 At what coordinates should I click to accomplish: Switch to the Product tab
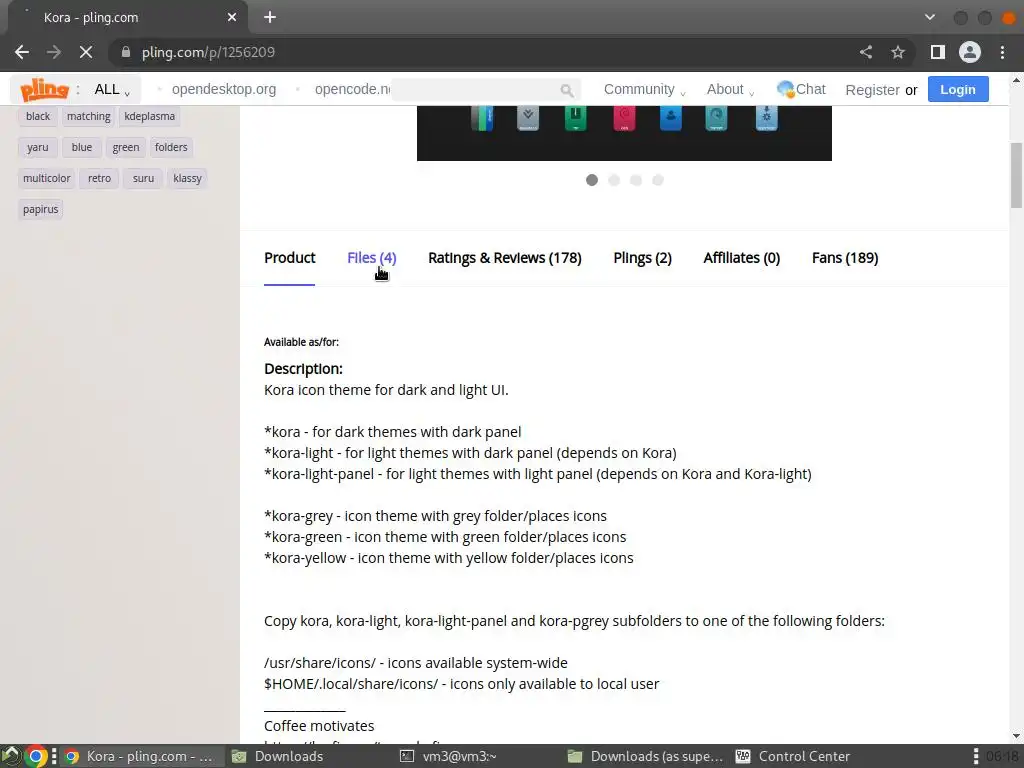289,258
